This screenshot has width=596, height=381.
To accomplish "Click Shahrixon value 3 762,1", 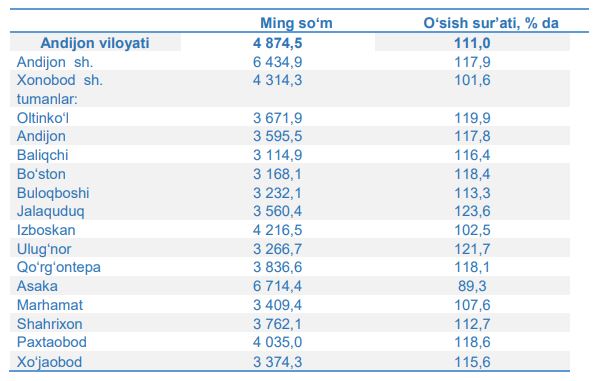I will pos(277,324).
